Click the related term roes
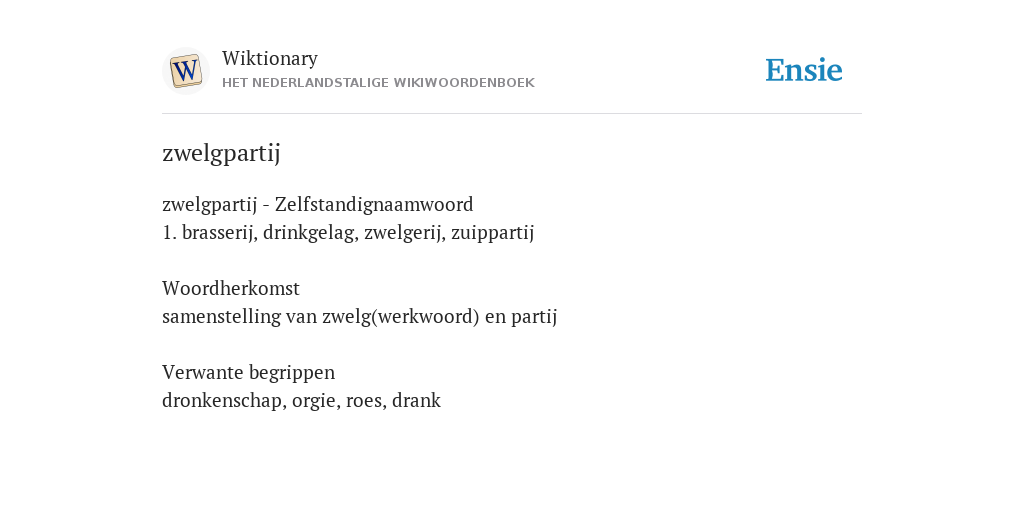1024x512 pixels. pos(366,400)
